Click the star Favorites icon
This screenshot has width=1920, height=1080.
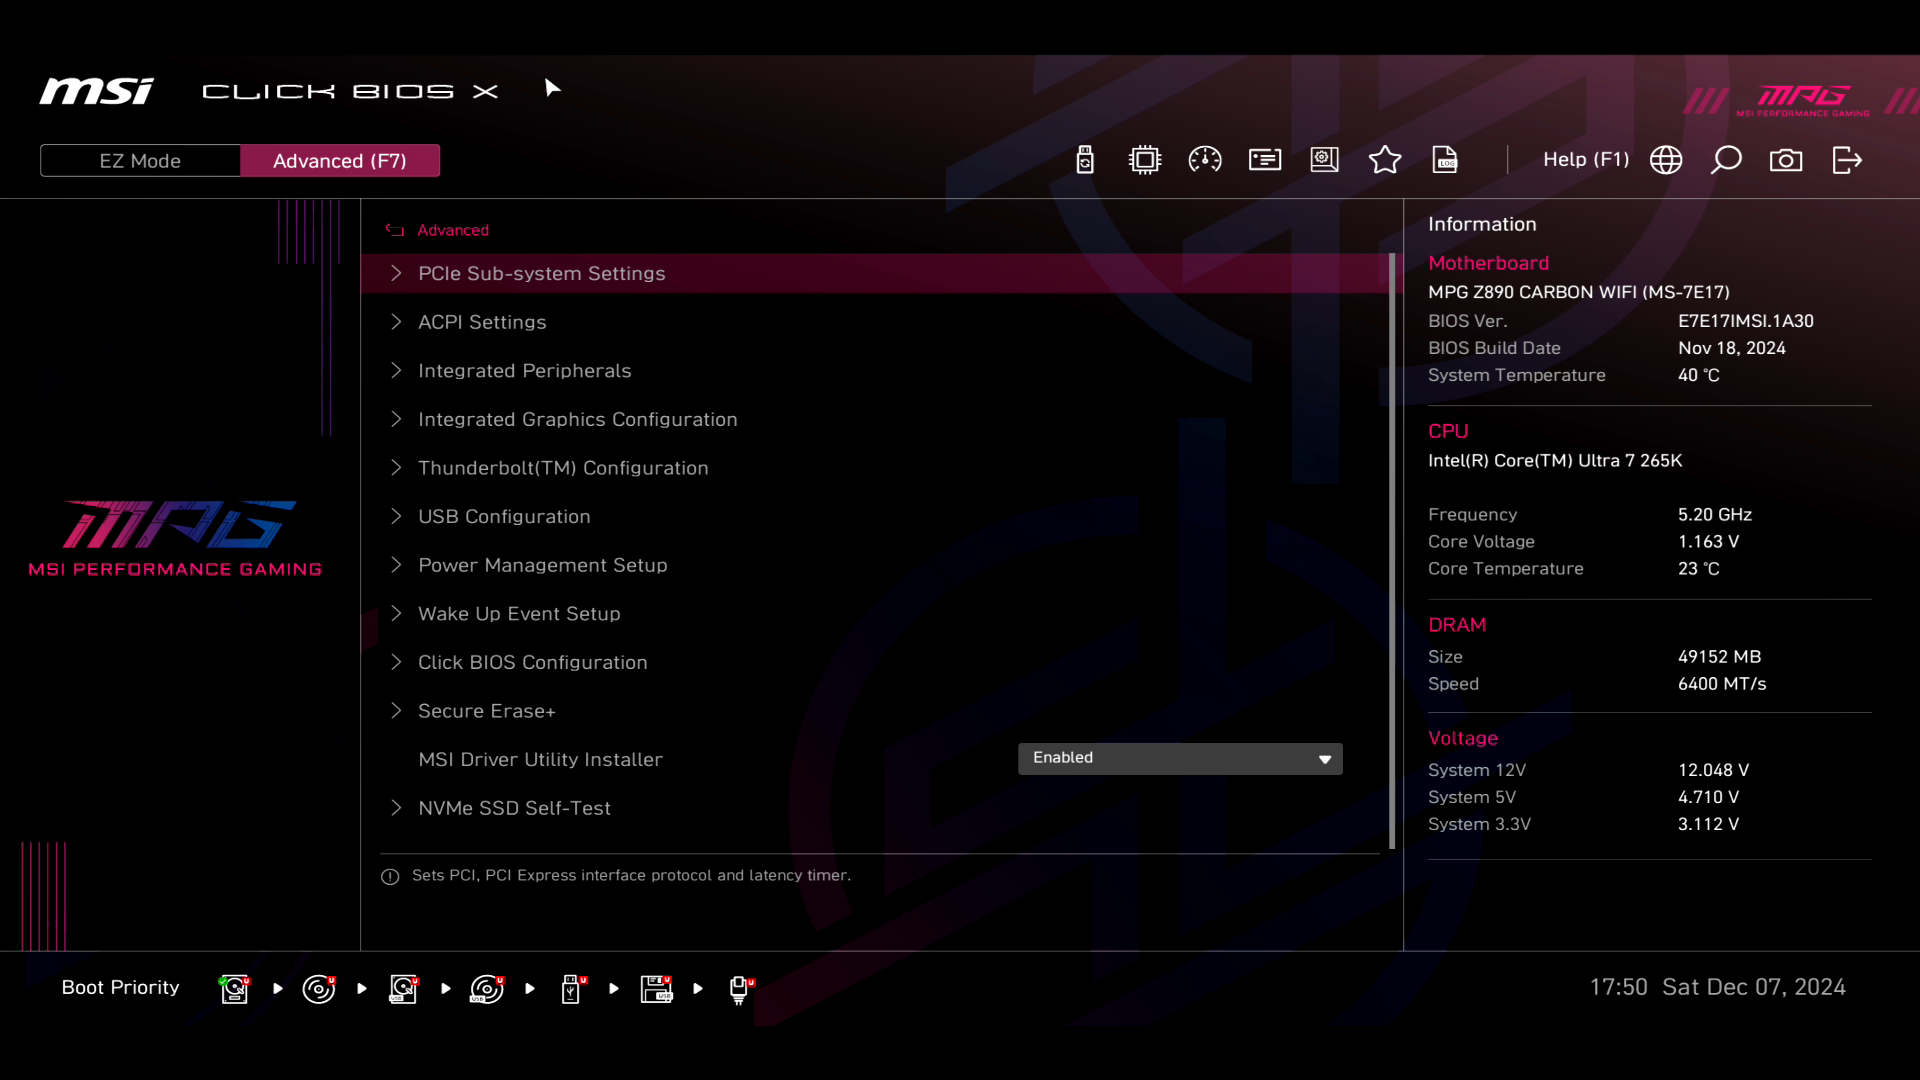(x=1385, y=160)
